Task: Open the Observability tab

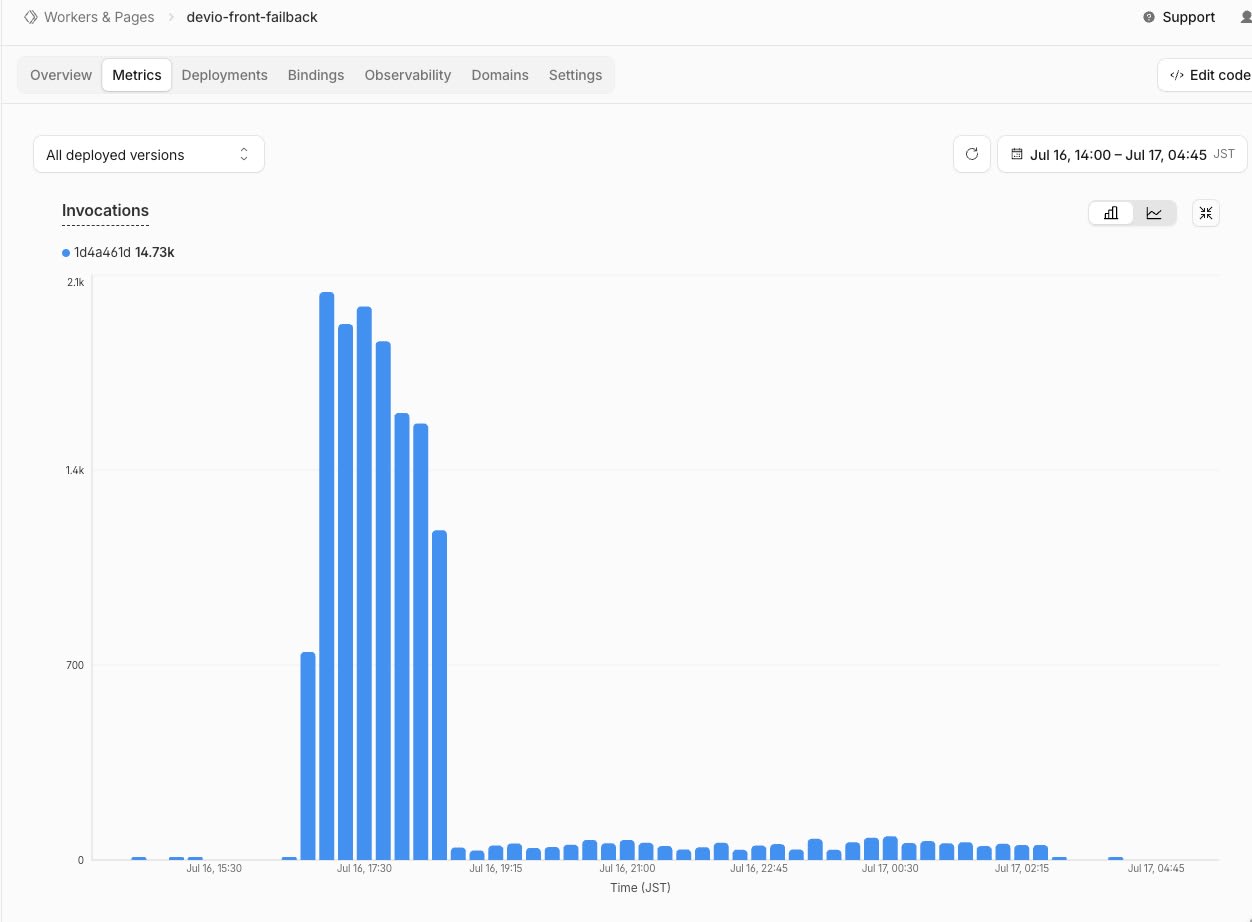Action: [x=408, y=75]
